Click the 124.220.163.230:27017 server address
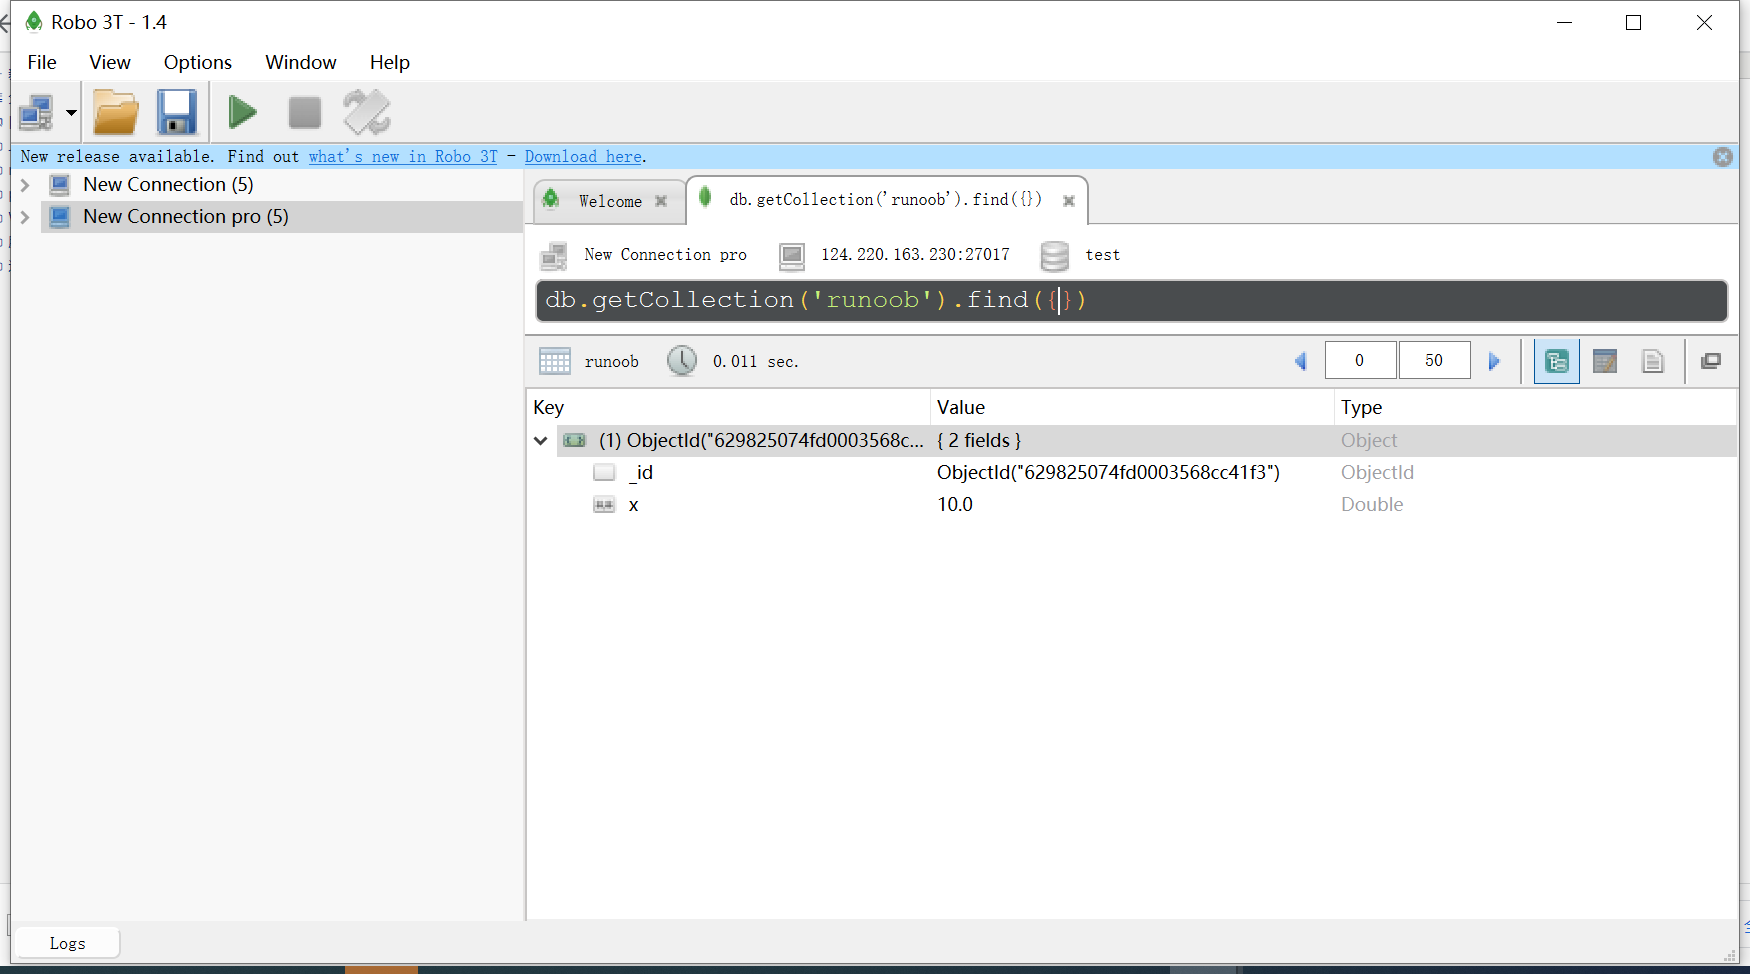 click(x=916, y=255)
